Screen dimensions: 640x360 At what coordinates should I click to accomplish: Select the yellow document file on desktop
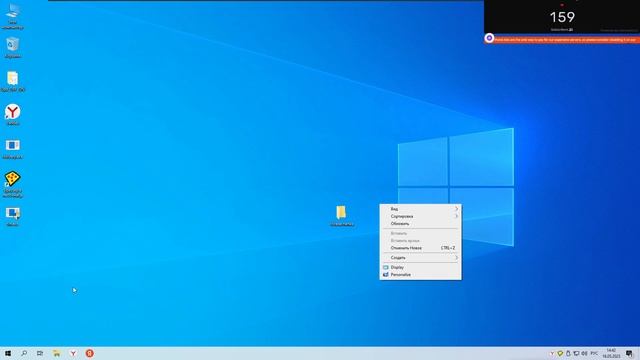coord(13,81)
